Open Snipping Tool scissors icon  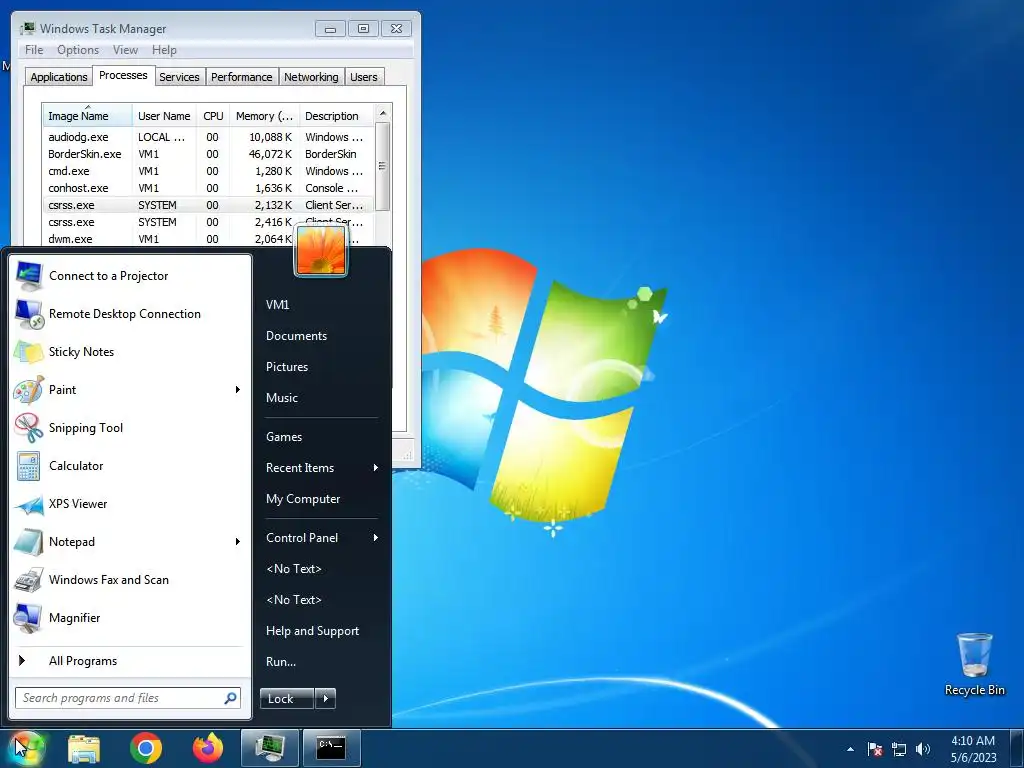point(29,428)
